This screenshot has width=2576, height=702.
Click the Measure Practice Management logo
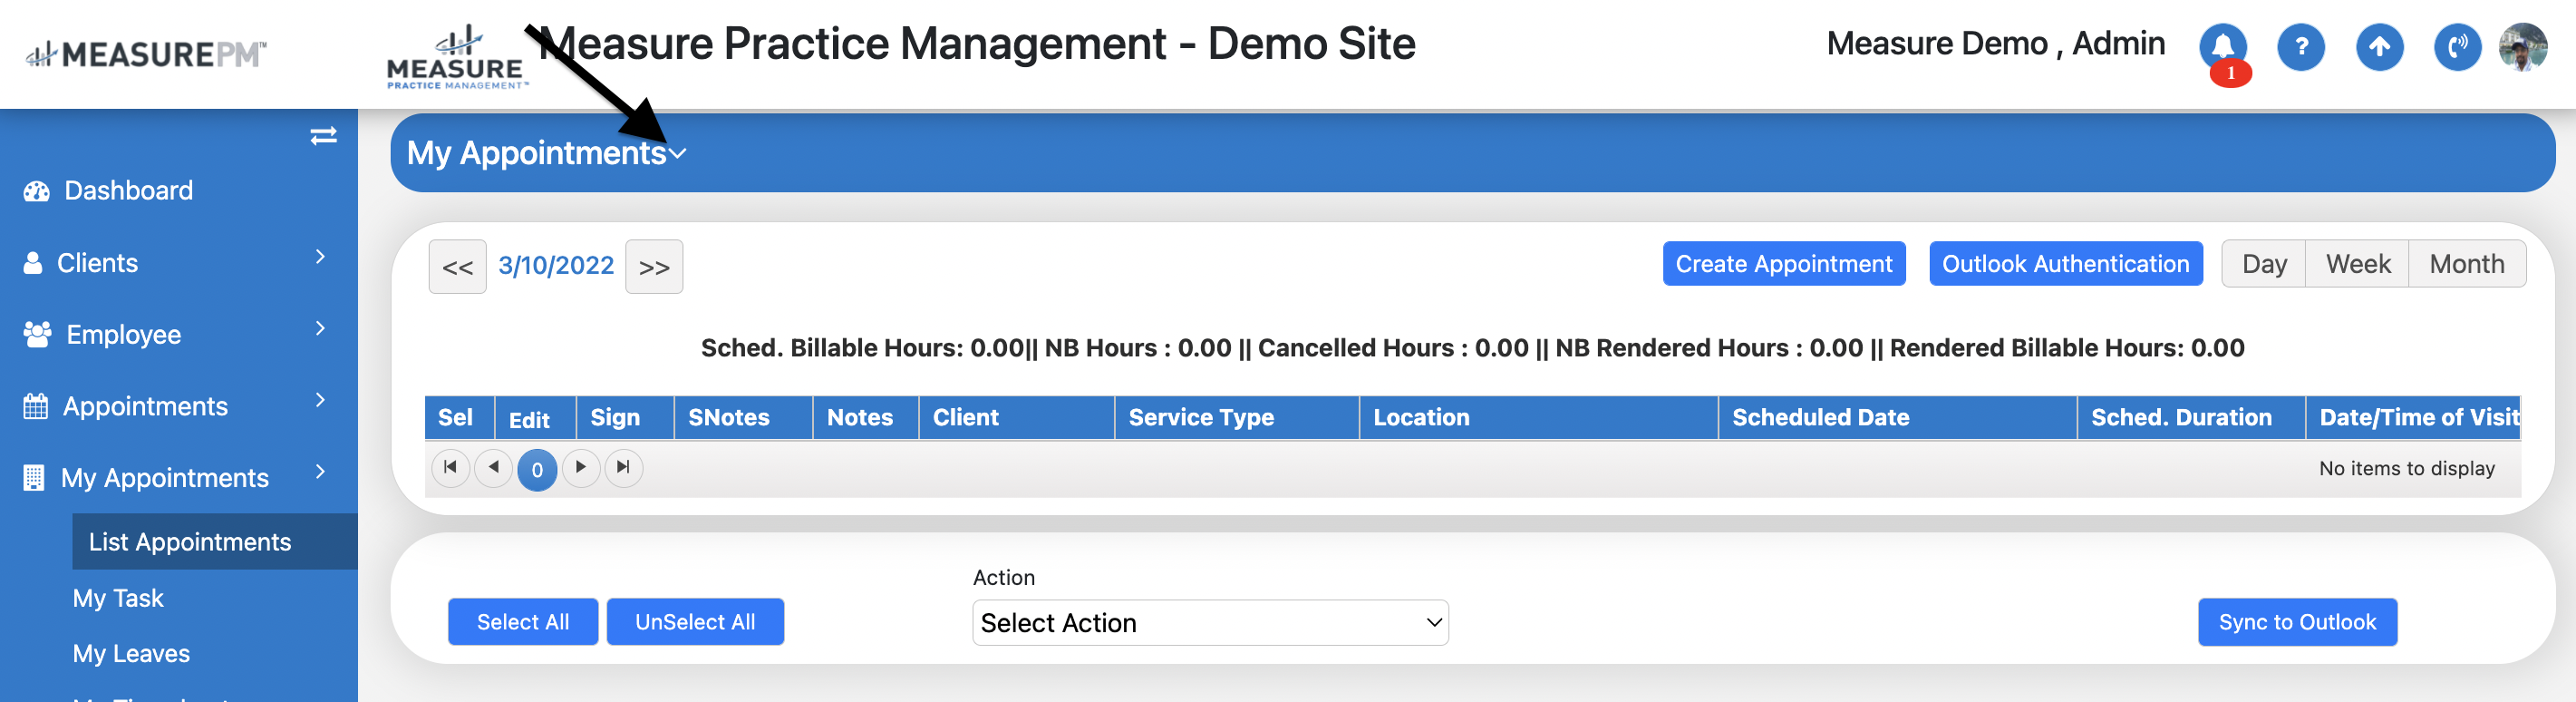point(456,58)
